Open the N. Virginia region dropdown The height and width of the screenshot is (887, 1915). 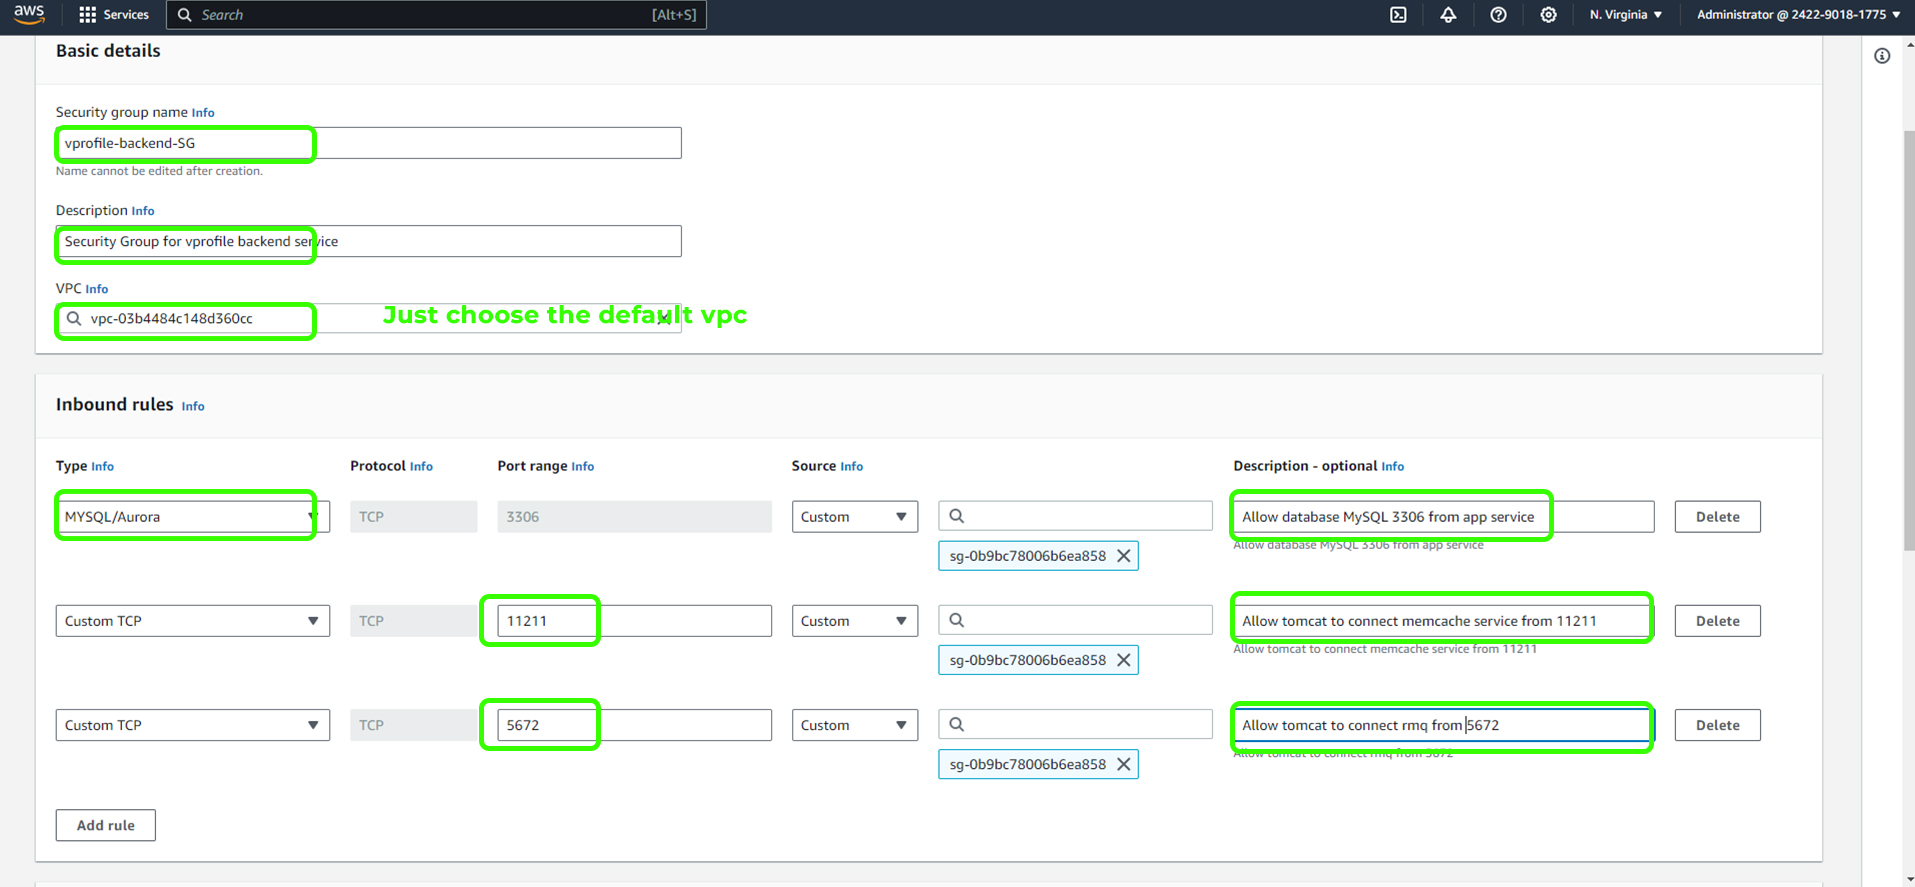pyautogui.click(x=1625, y=15)
